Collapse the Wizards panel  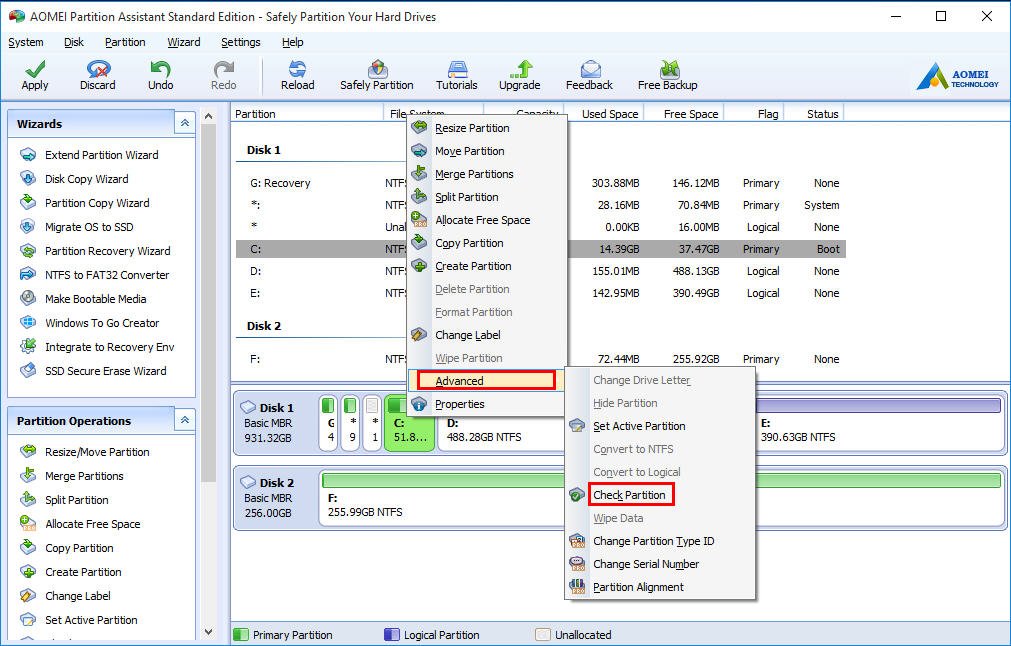184,122
